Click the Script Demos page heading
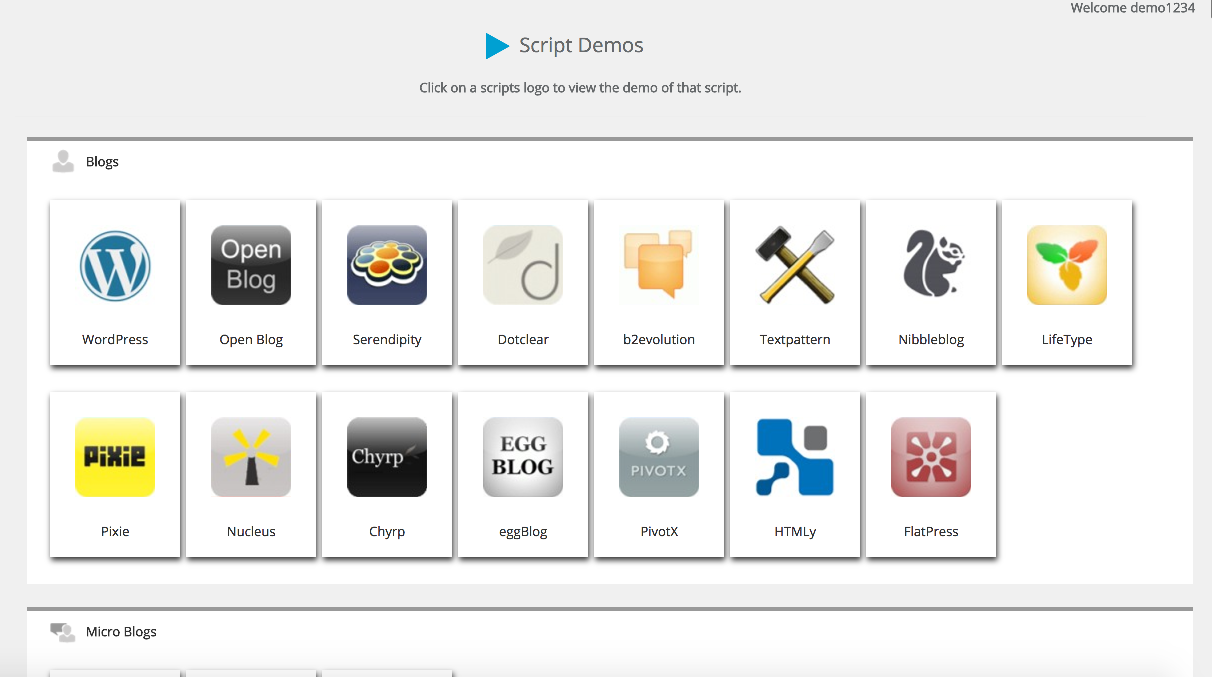The height and width of the screenshot is (677, 1212). point(581,46)
